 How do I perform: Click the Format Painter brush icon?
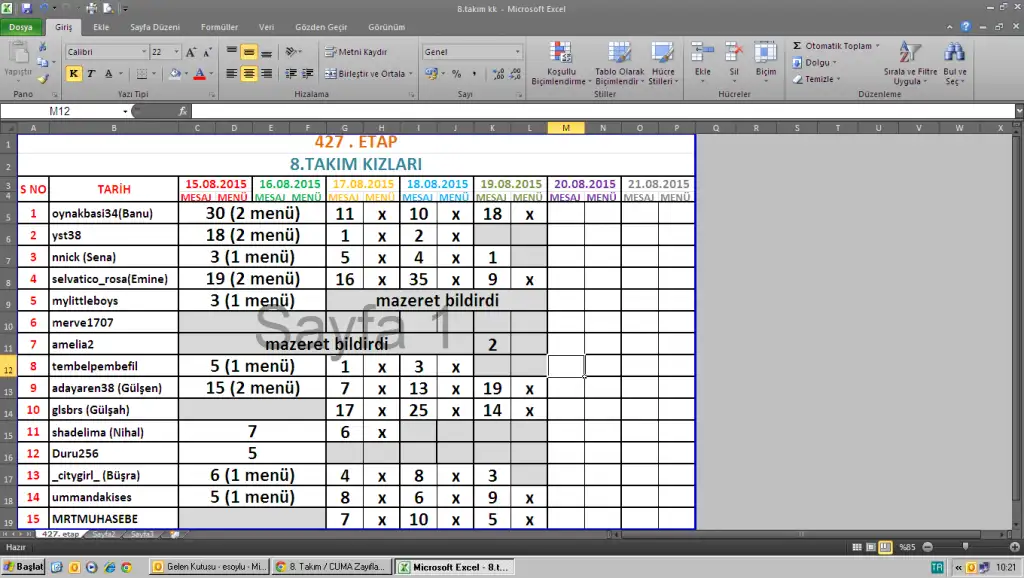tap(42, 78)
